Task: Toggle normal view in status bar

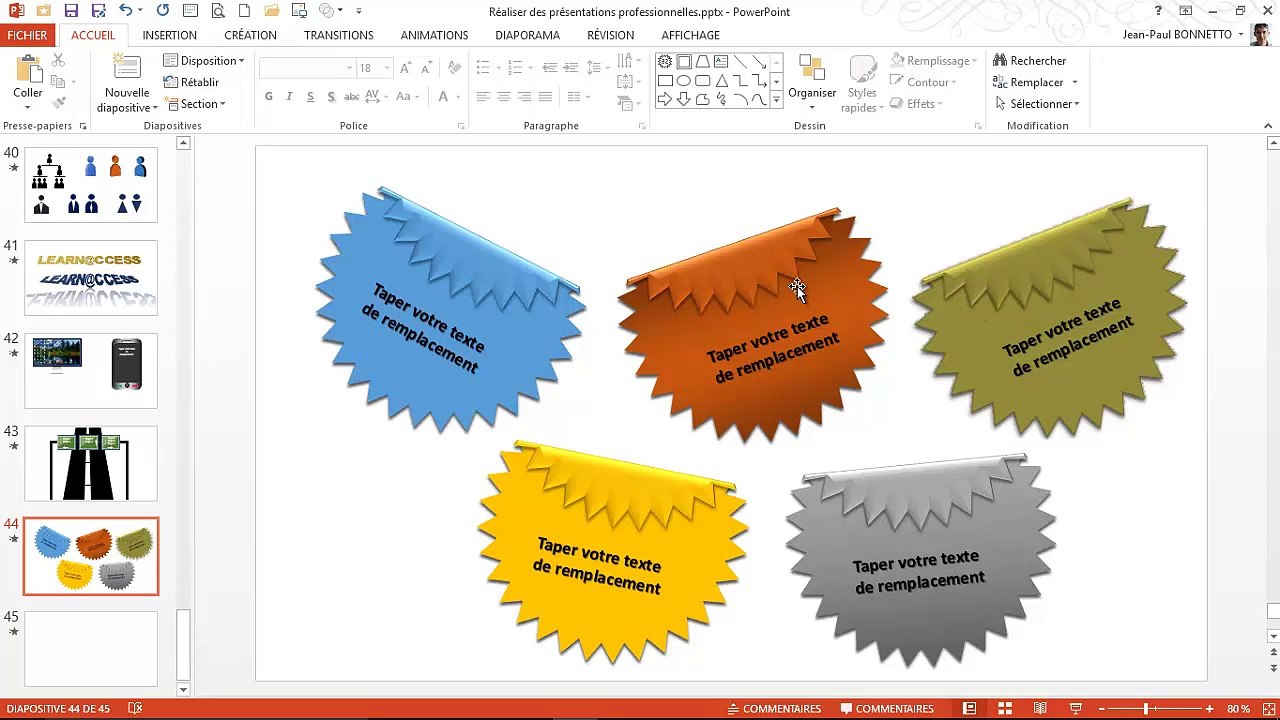Action: pos(969,708)
